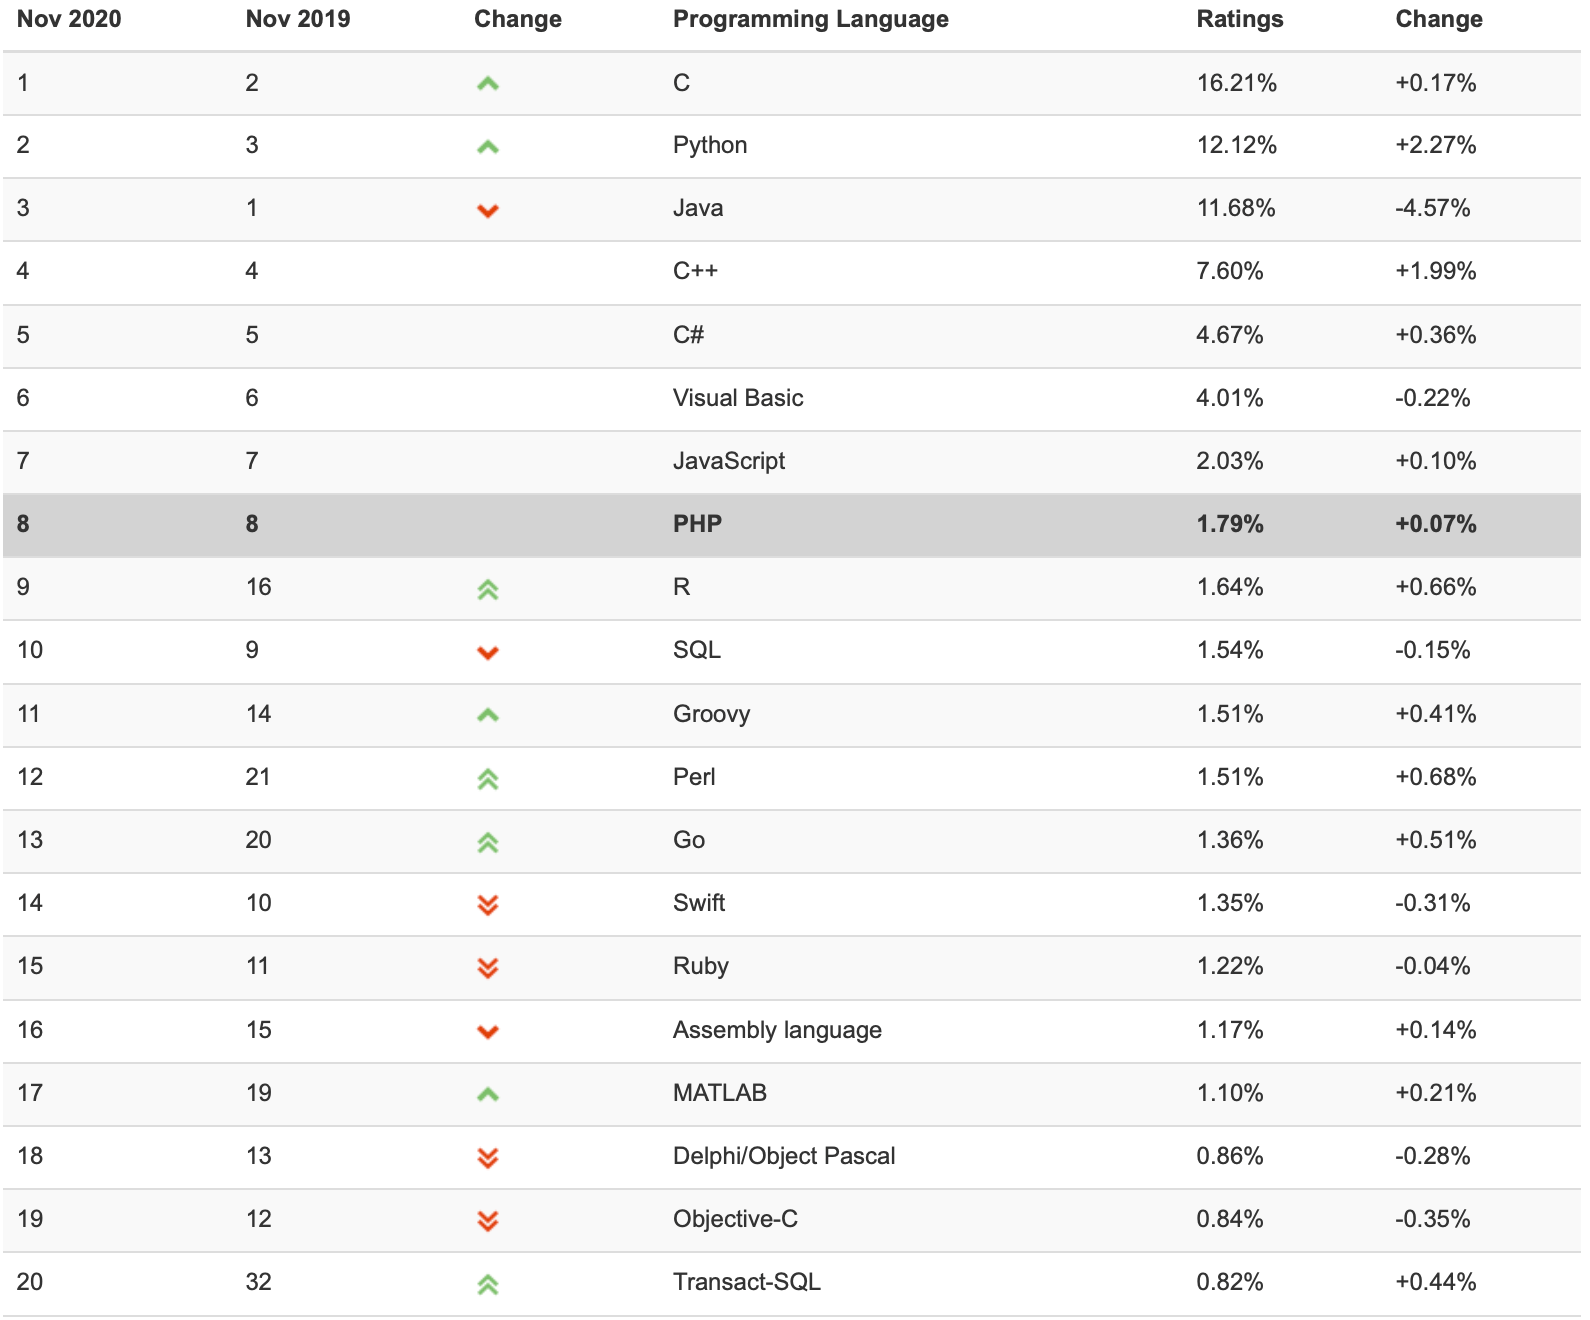This screenshot has height=1320, width=1590.
Task: Click the JavaScript language name
Action: point(729,461)
